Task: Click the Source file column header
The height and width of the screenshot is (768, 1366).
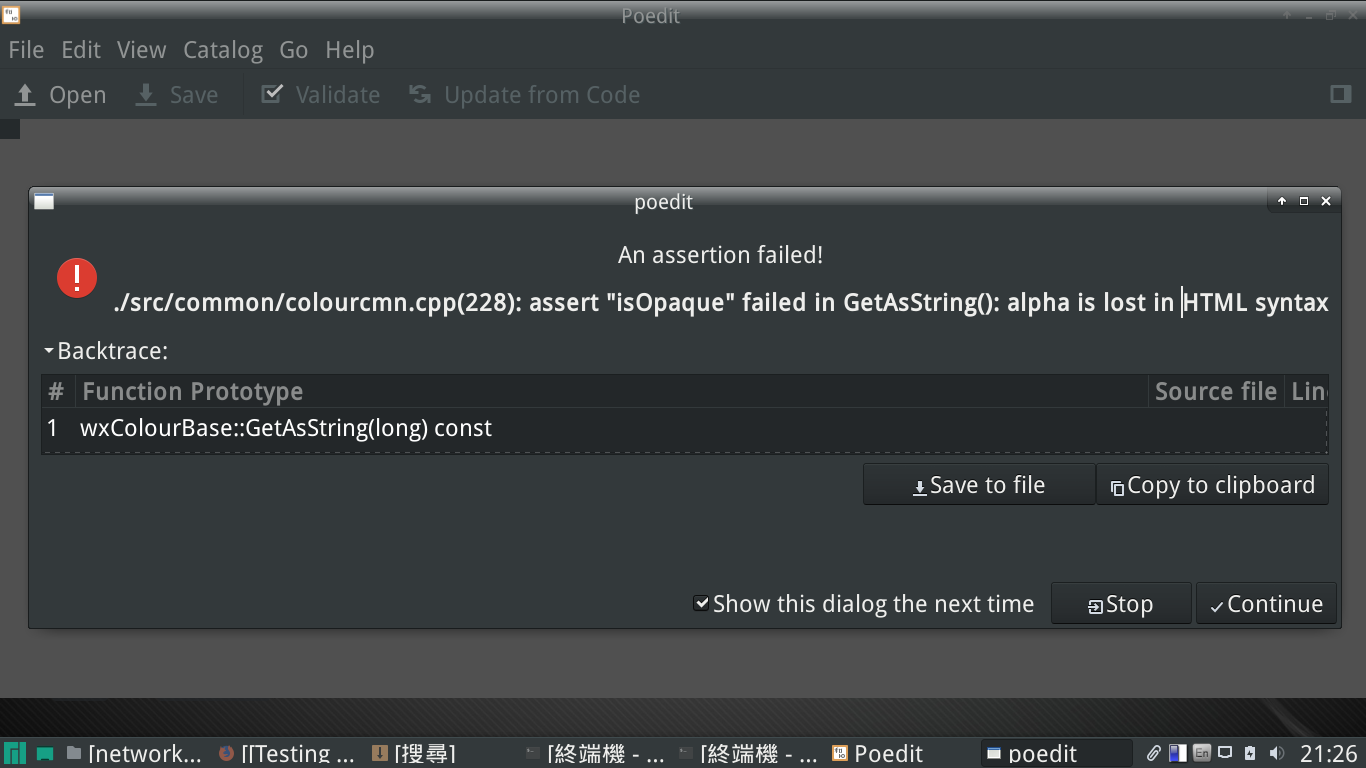Action: pyautogui.click(x=1215, y=391)
